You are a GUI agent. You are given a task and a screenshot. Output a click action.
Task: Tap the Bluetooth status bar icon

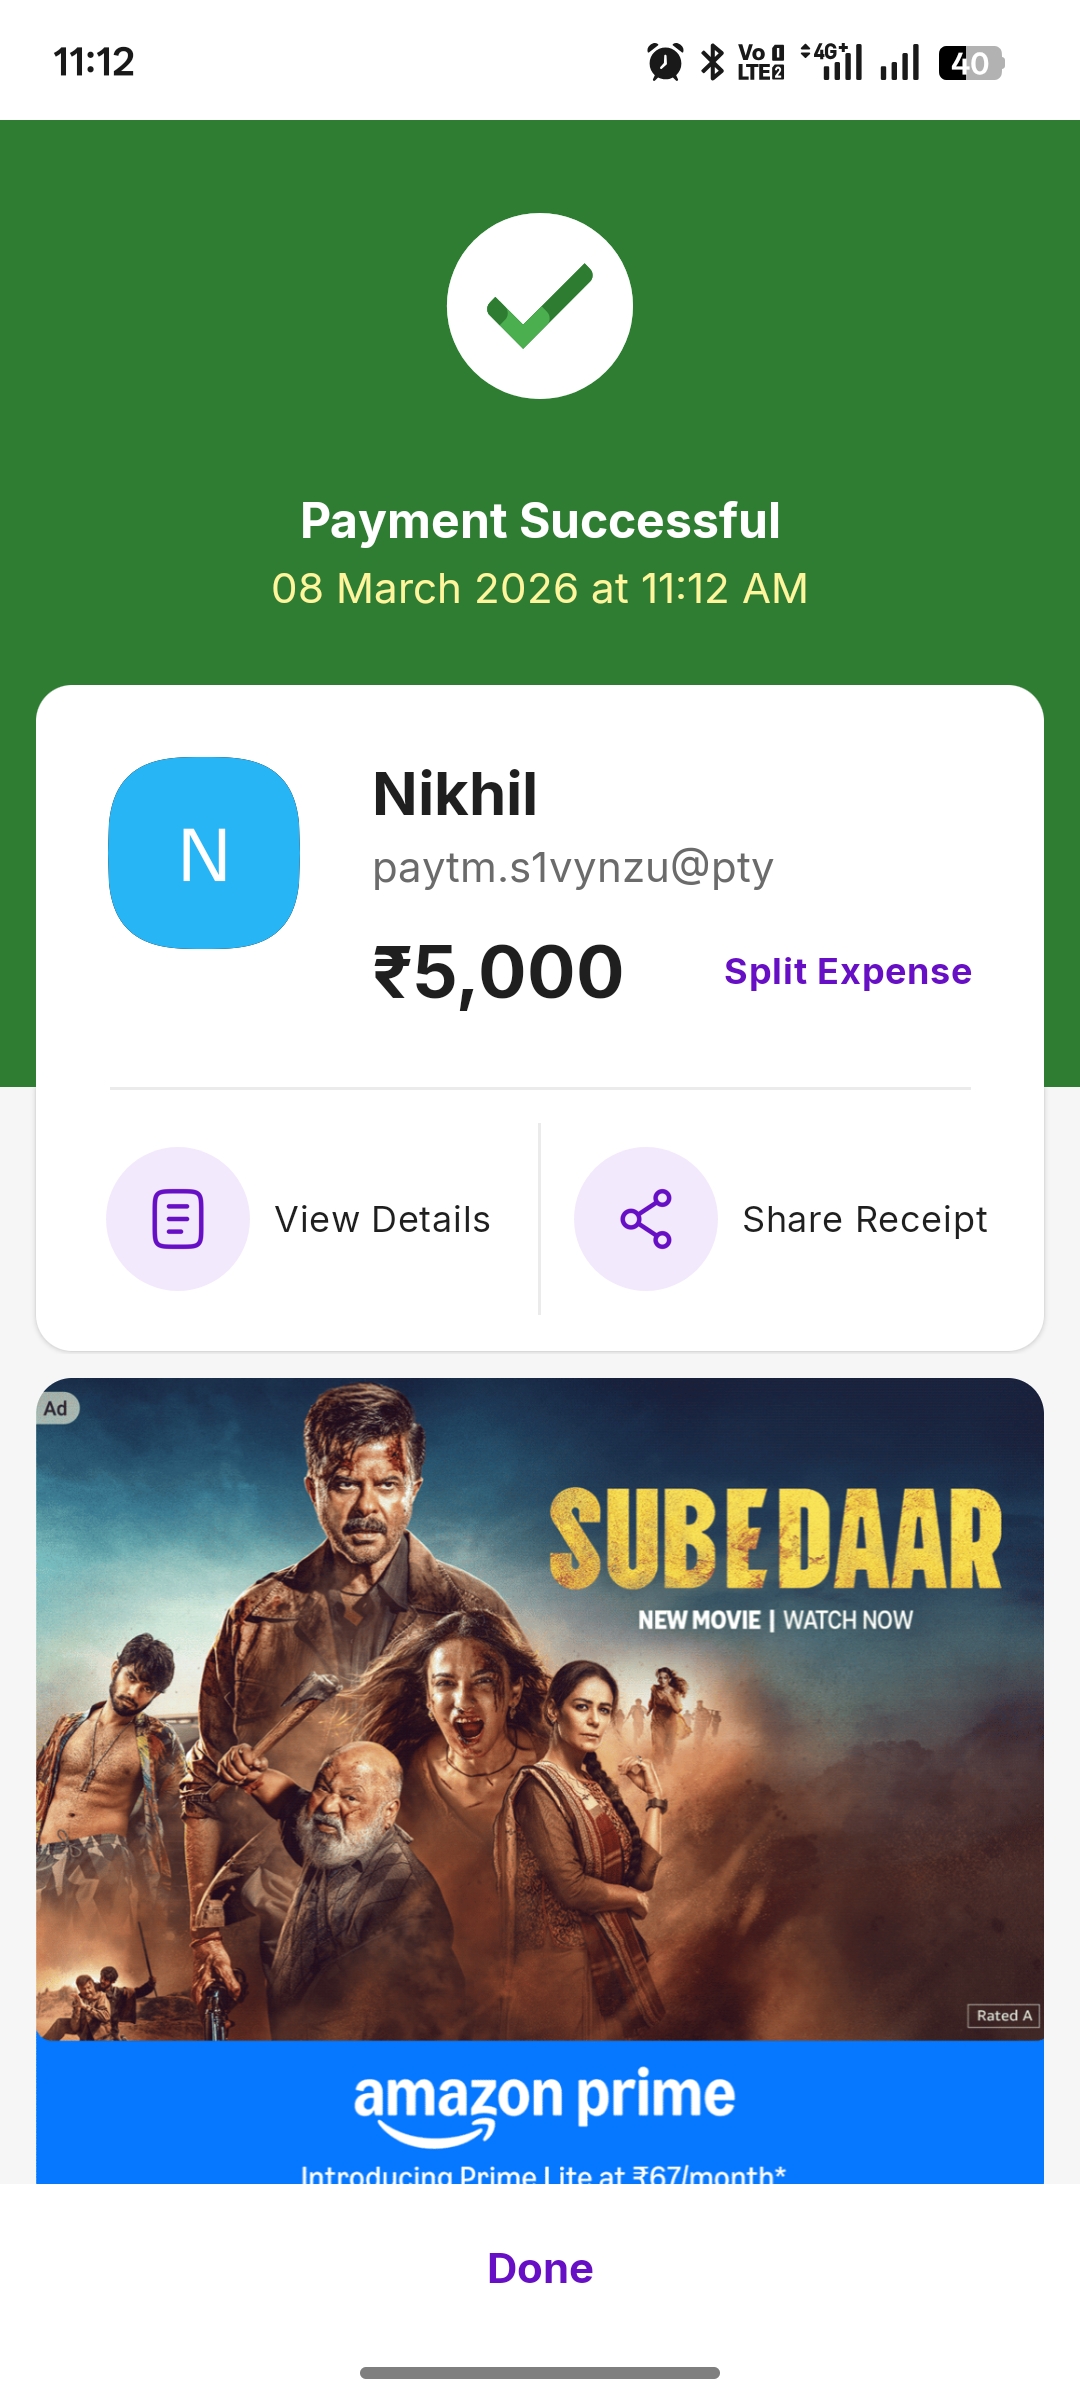(x=712, y=62)
